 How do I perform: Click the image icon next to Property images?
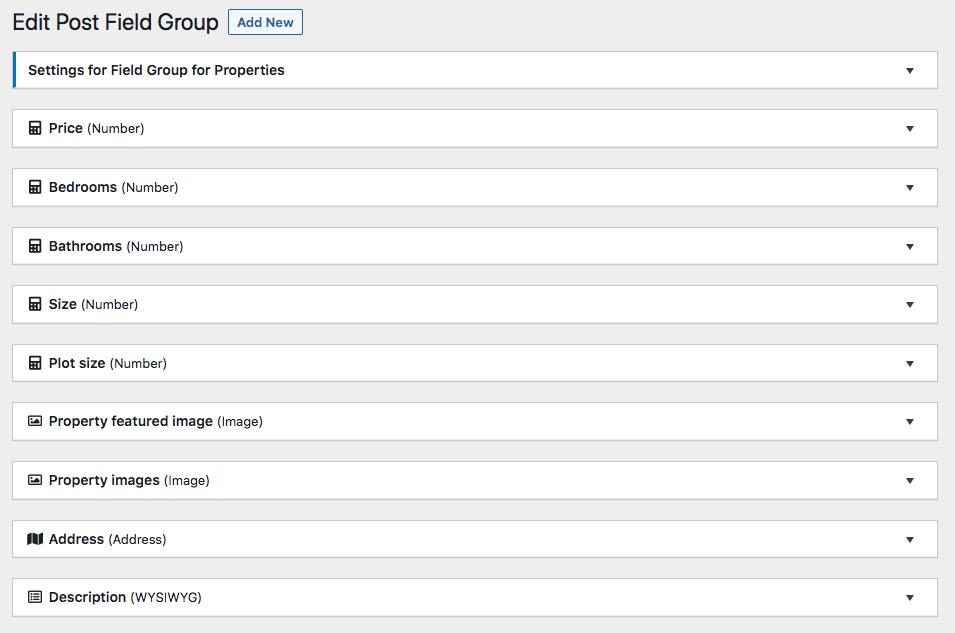coord(35,480)
